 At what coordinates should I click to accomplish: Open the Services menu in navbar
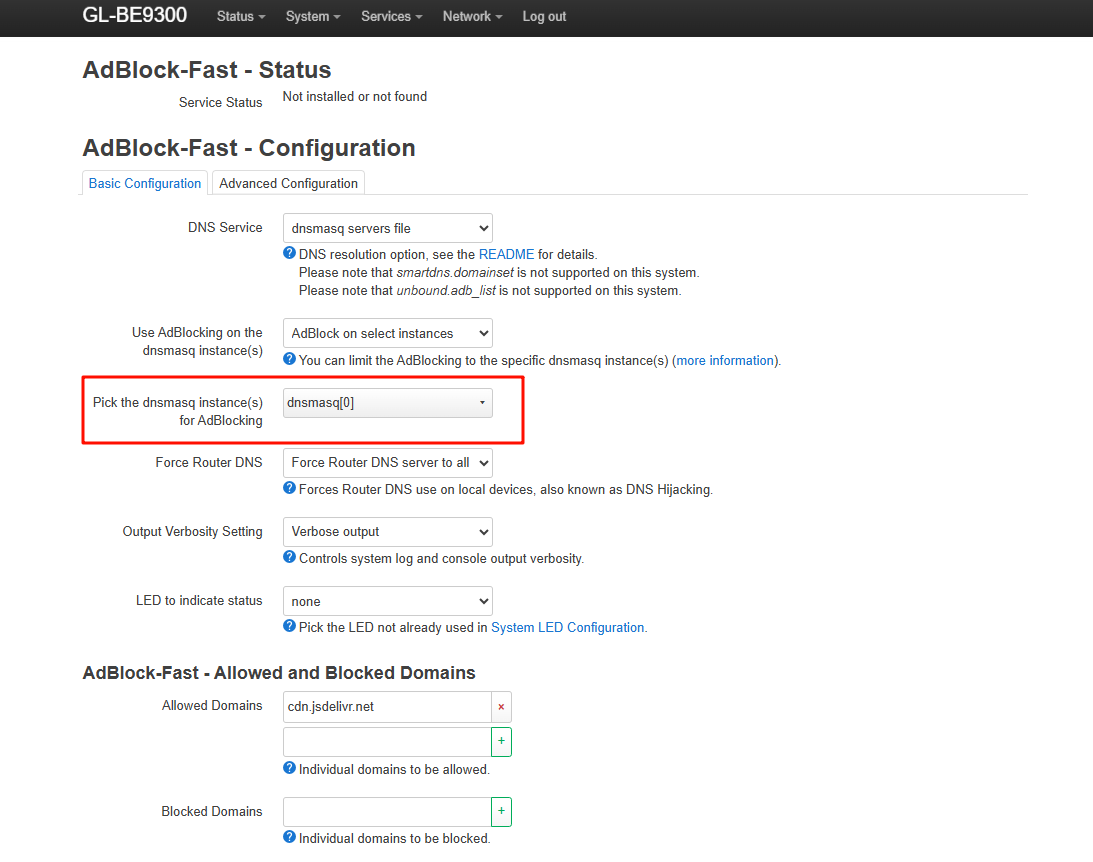tap(391, 16)
